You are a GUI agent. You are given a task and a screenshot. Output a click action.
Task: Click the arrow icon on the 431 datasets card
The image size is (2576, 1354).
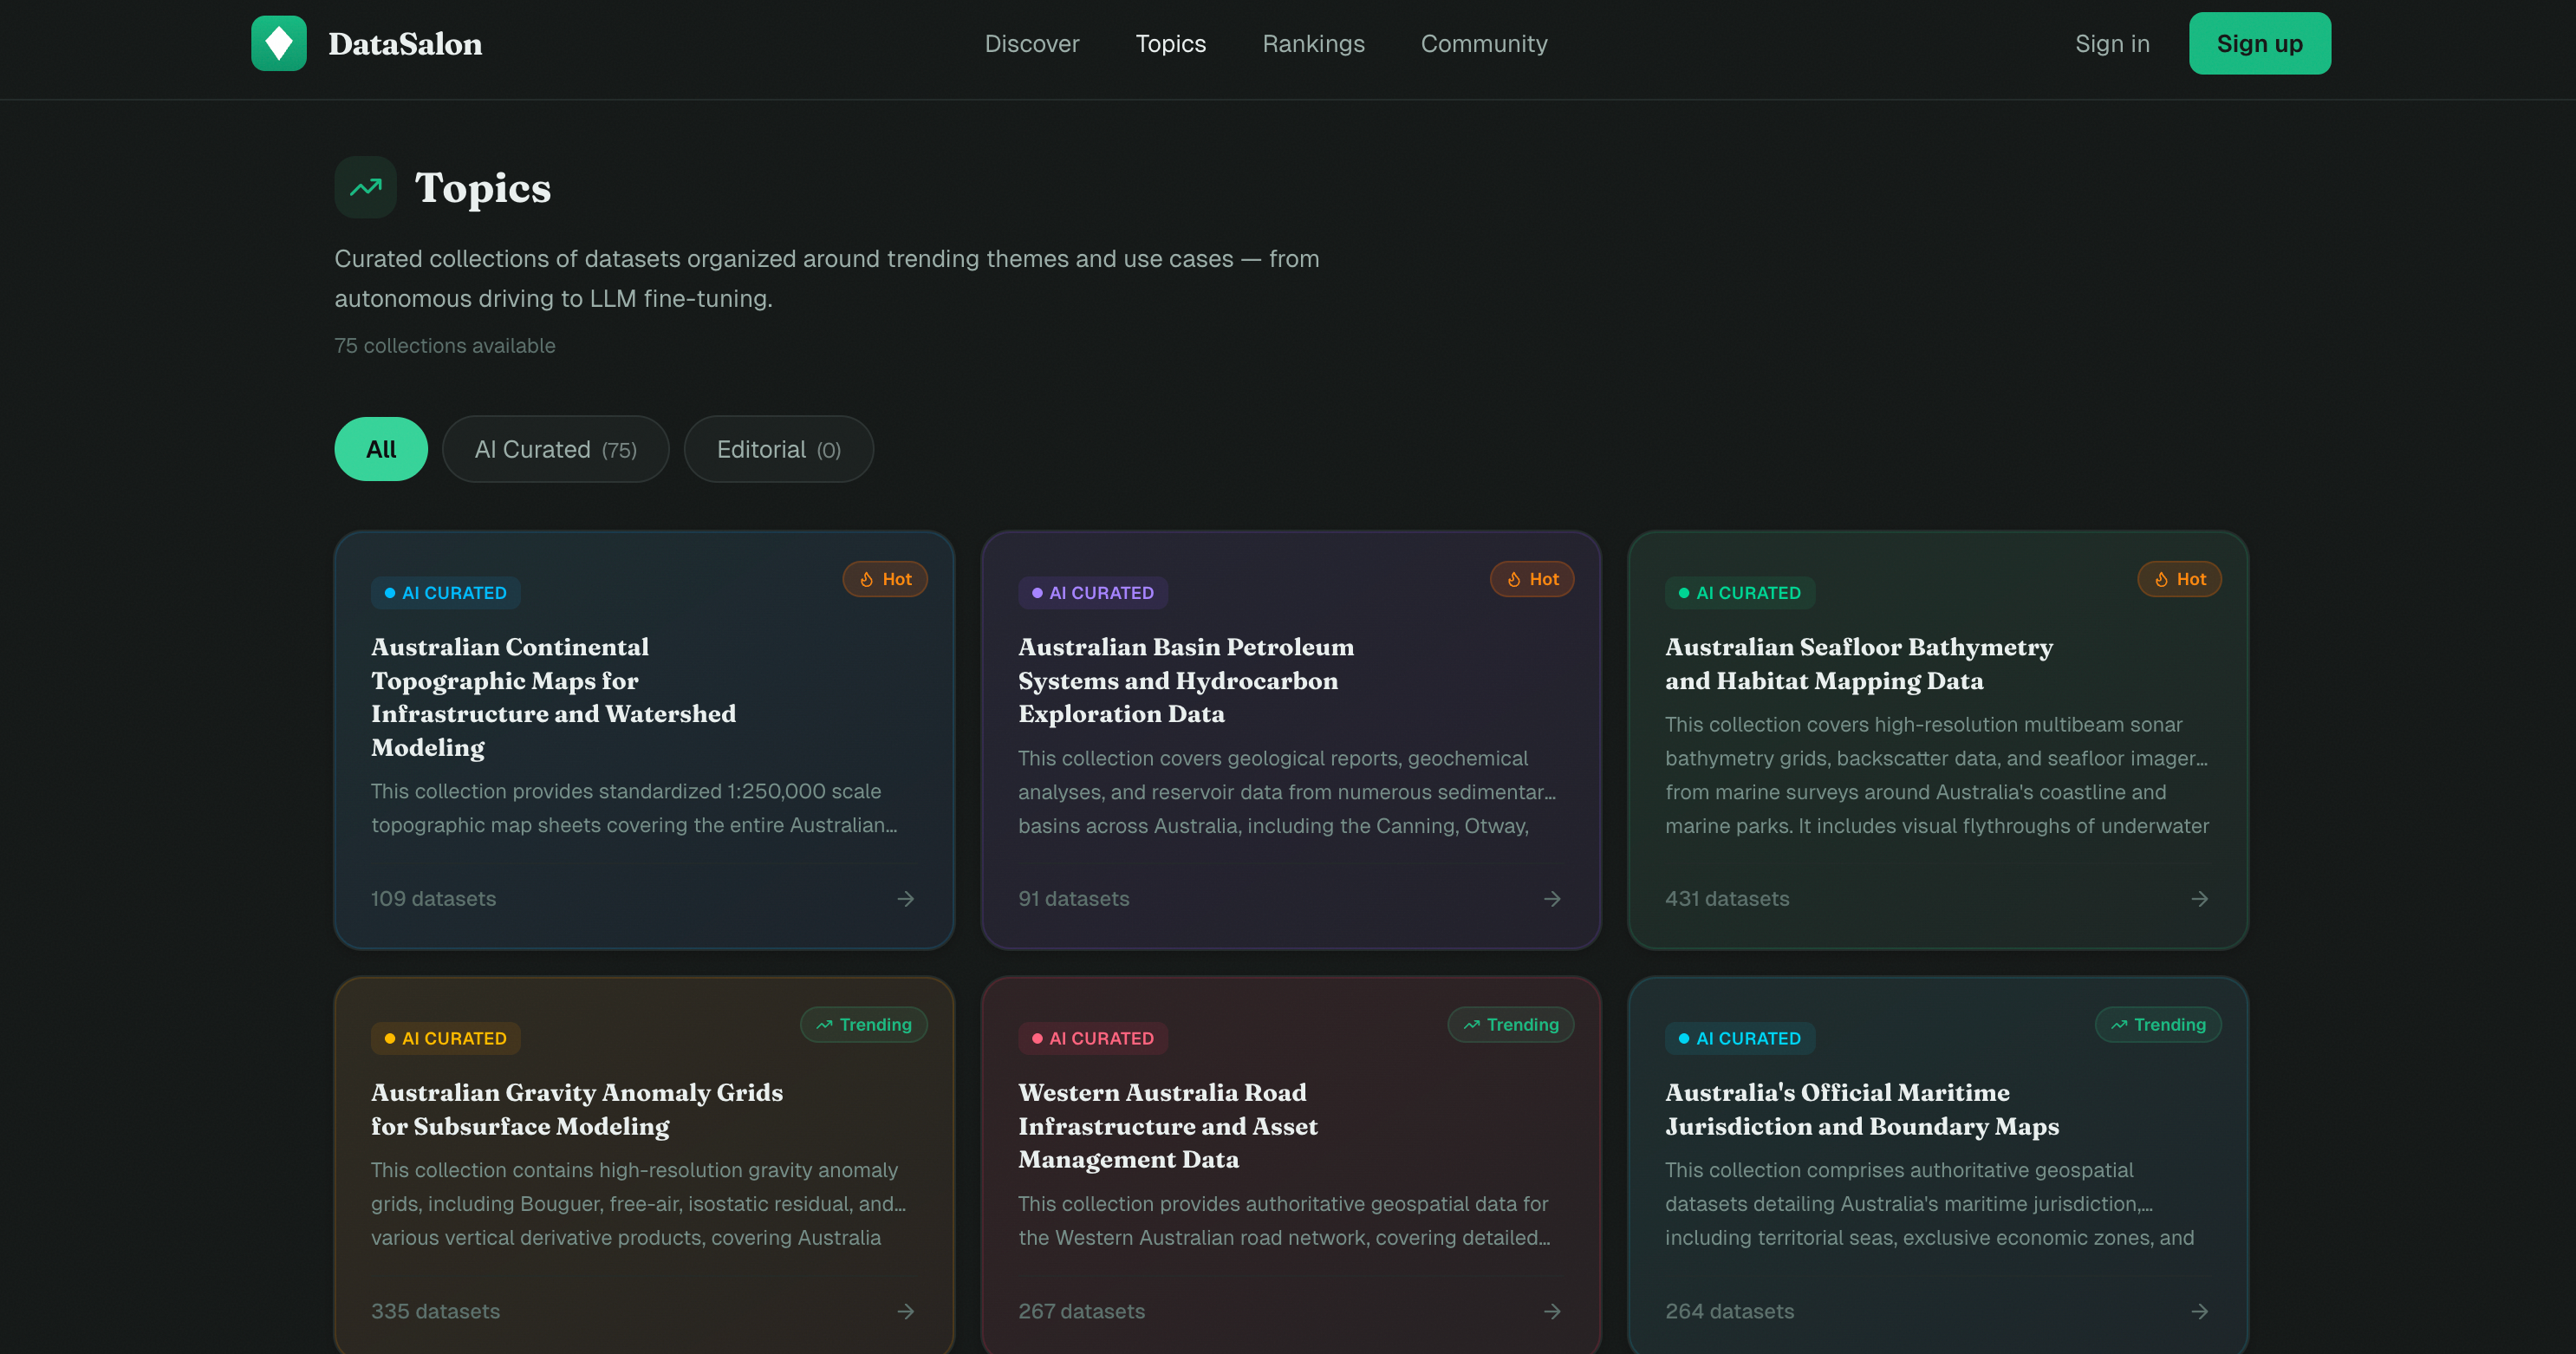(x=2200, y=898)
